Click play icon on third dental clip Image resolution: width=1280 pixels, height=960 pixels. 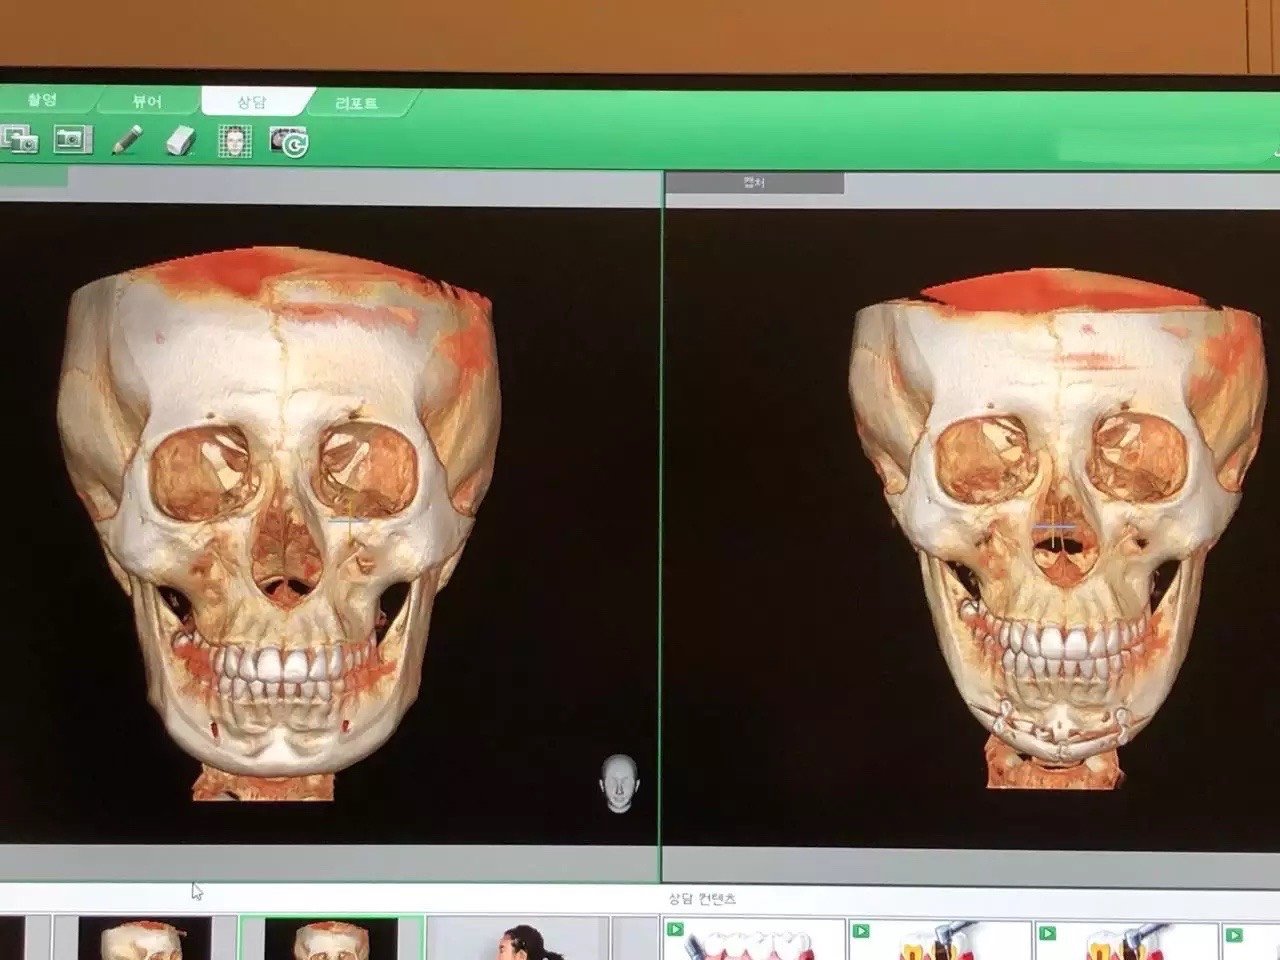tap(1047, 933)
